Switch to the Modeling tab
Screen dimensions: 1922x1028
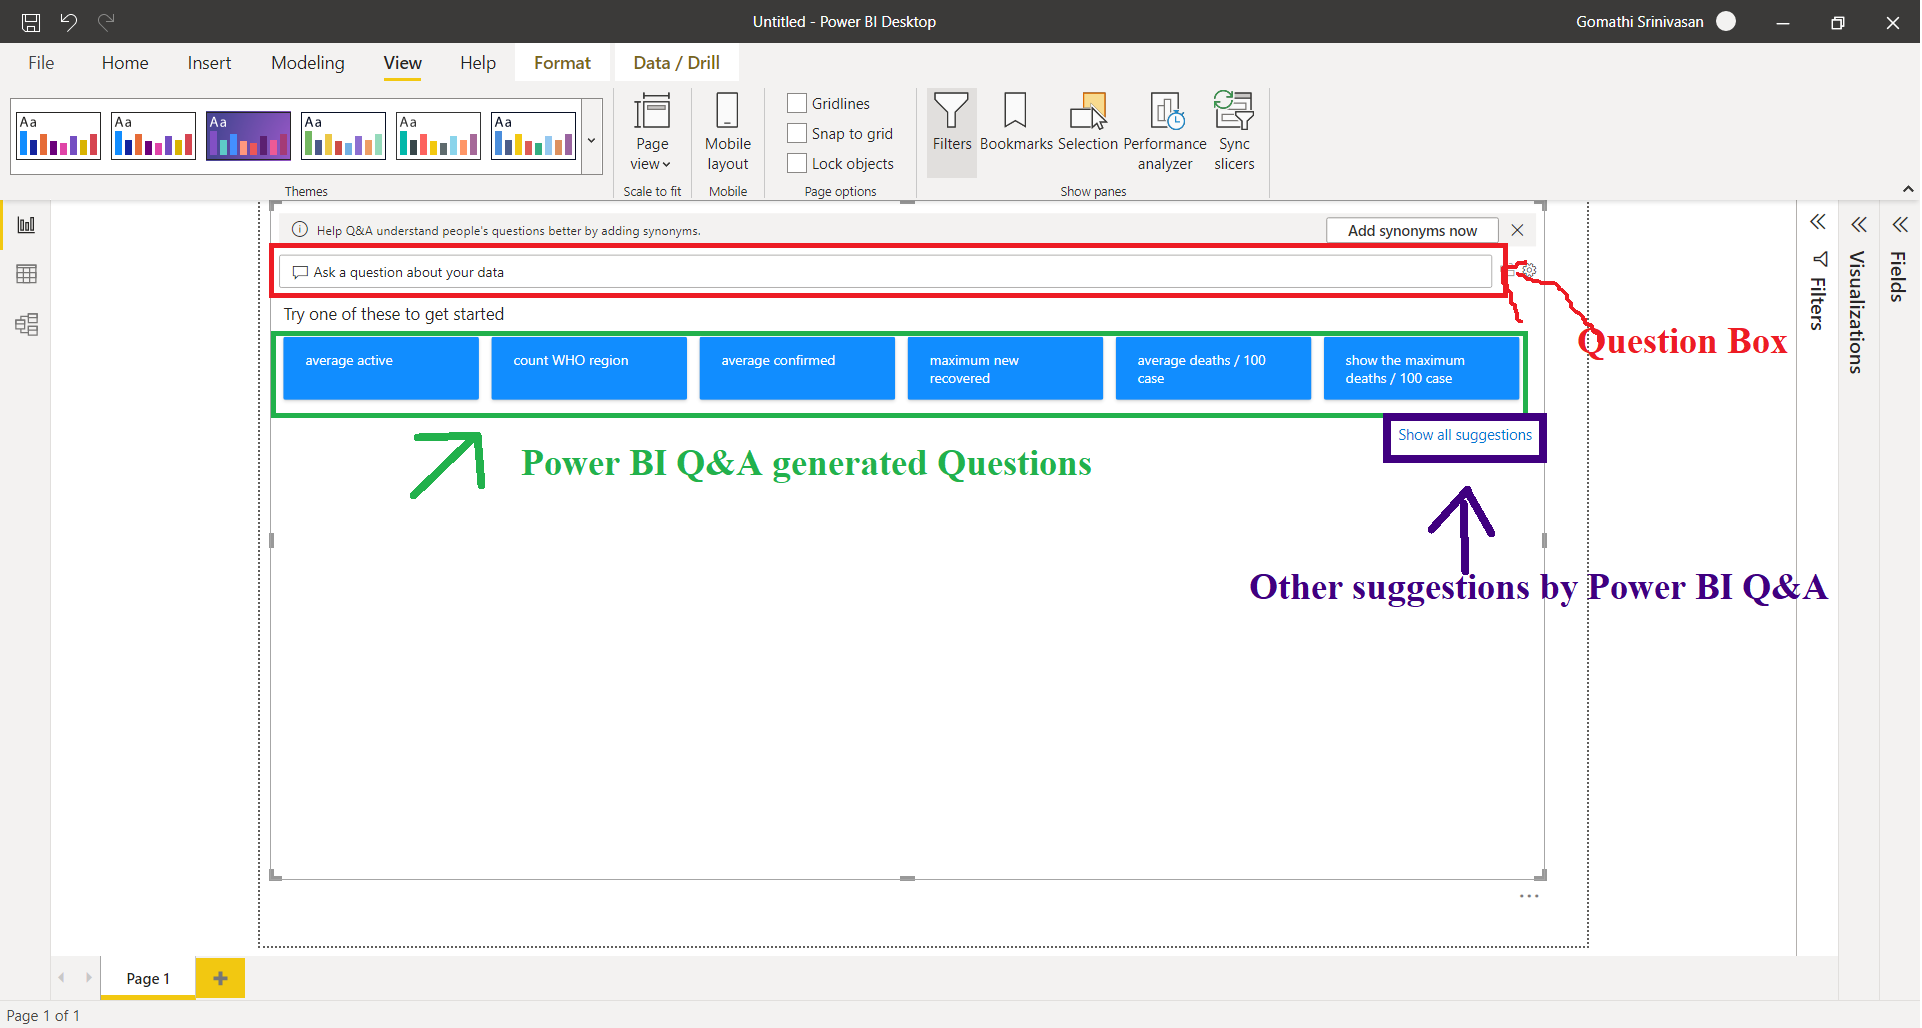pos(308,63)
